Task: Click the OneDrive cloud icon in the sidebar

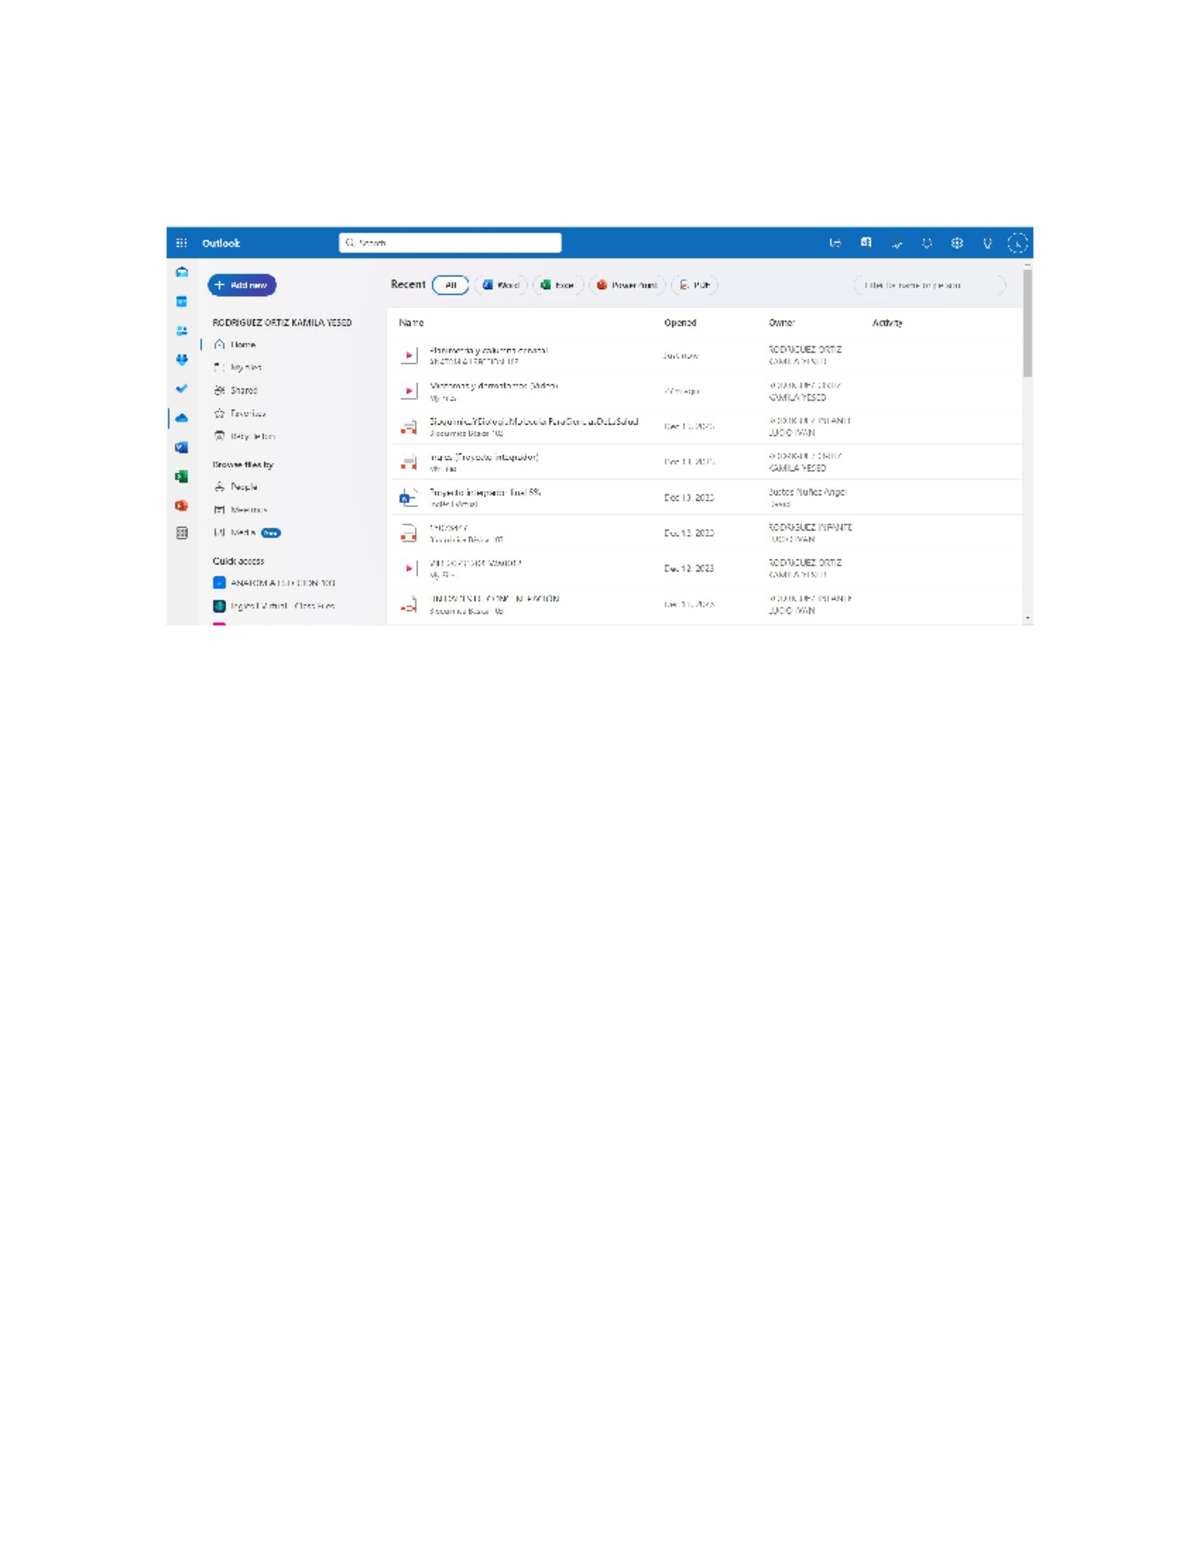Action: pos(182,417)
